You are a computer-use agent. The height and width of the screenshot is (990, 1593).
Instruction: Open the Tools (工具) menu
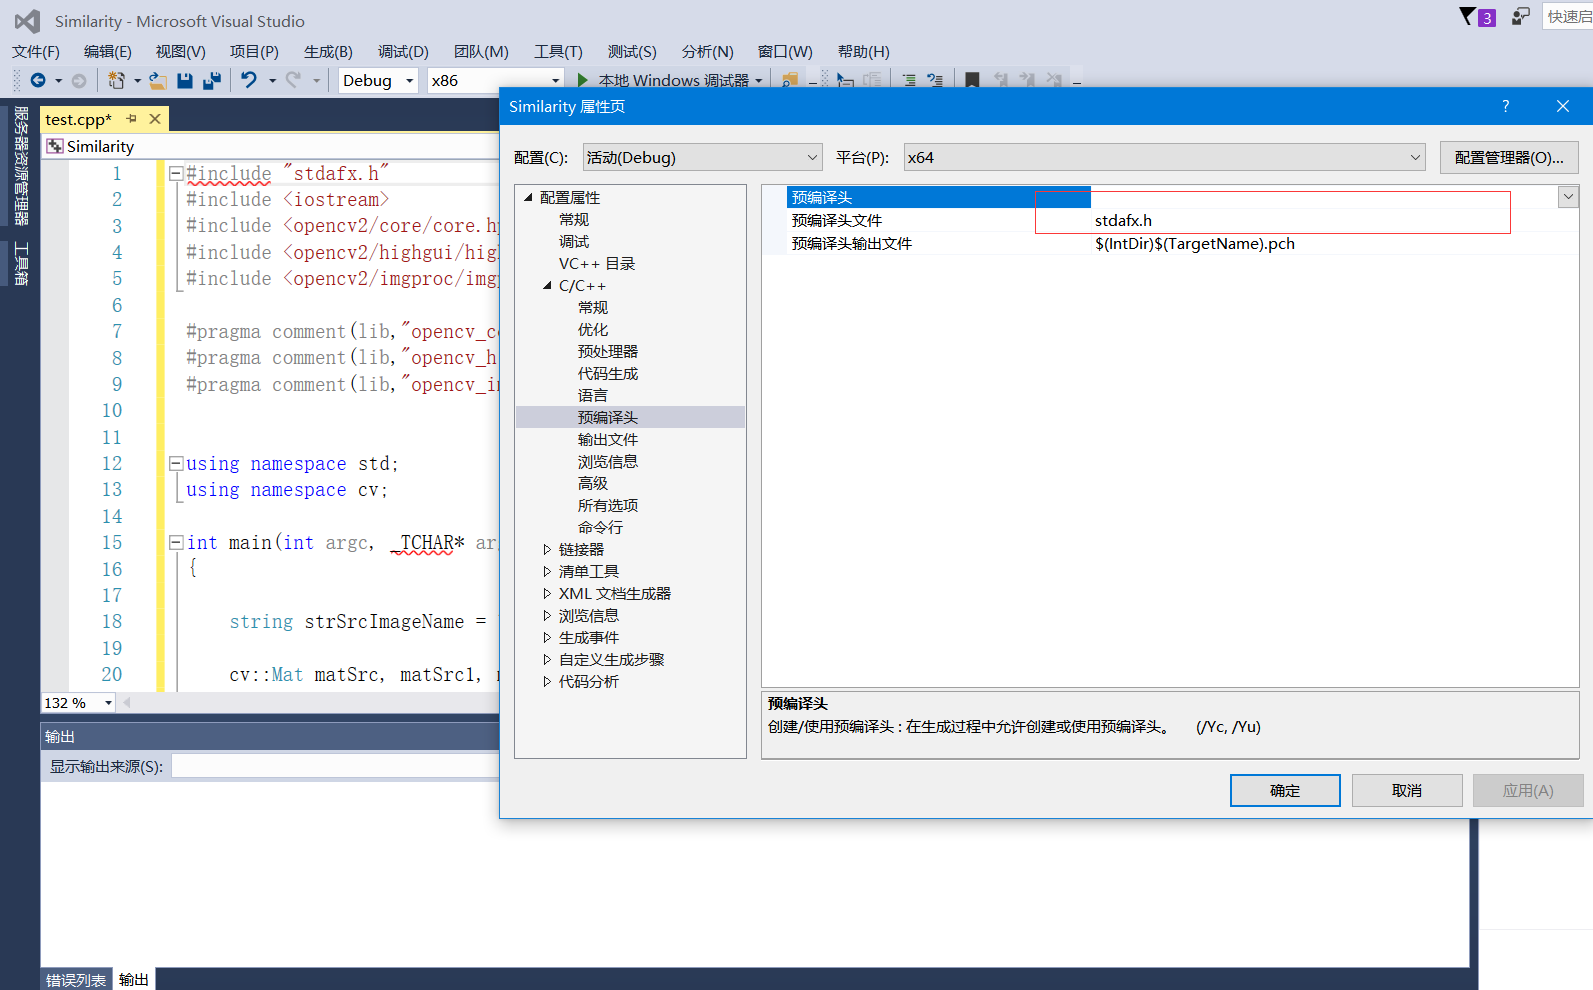point(558,51)
